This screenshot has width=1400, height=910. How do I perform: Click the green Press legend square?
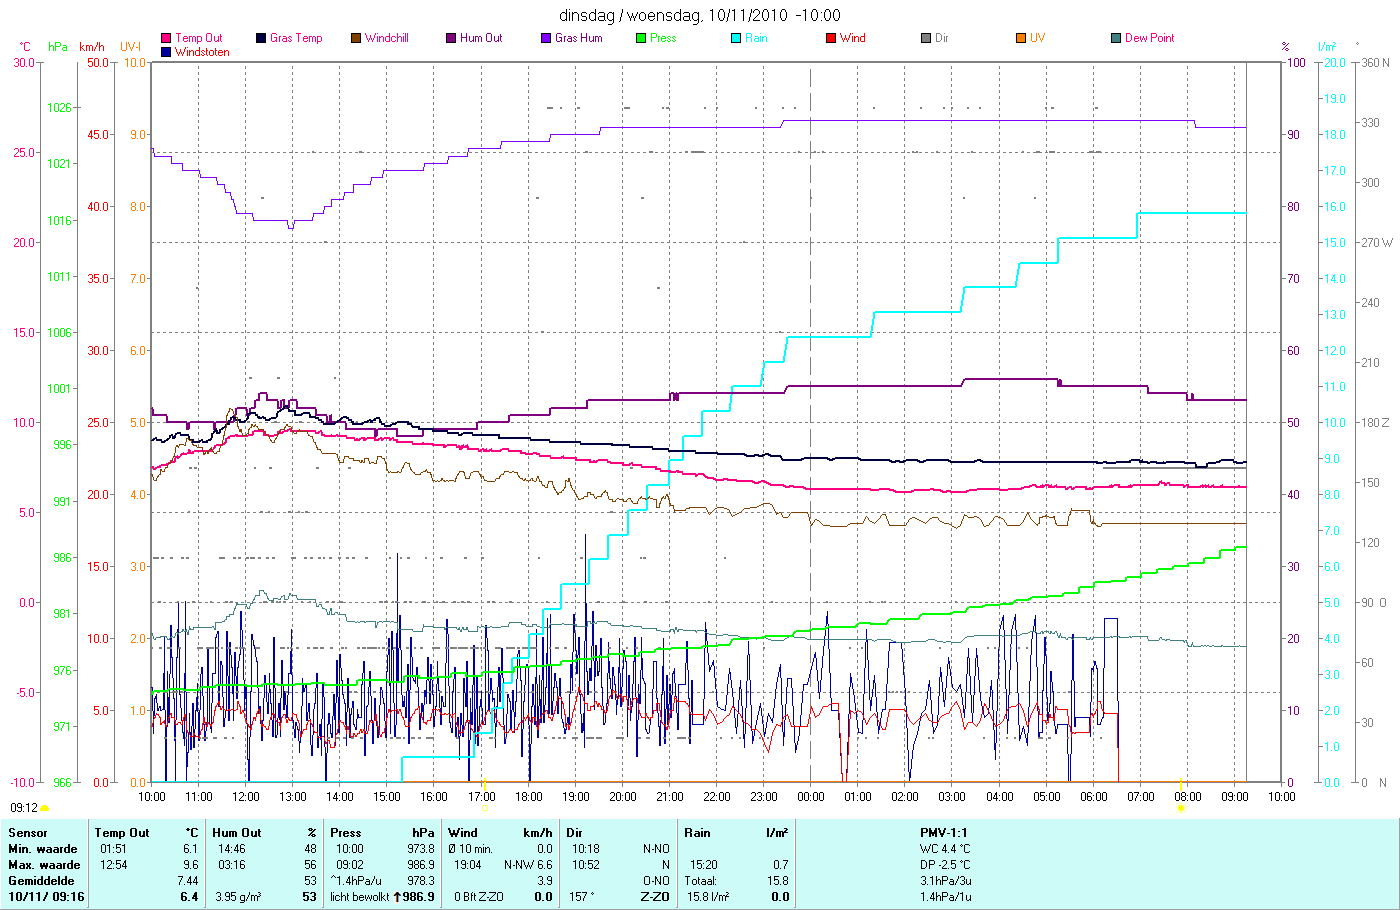click(x=641, y=38)
